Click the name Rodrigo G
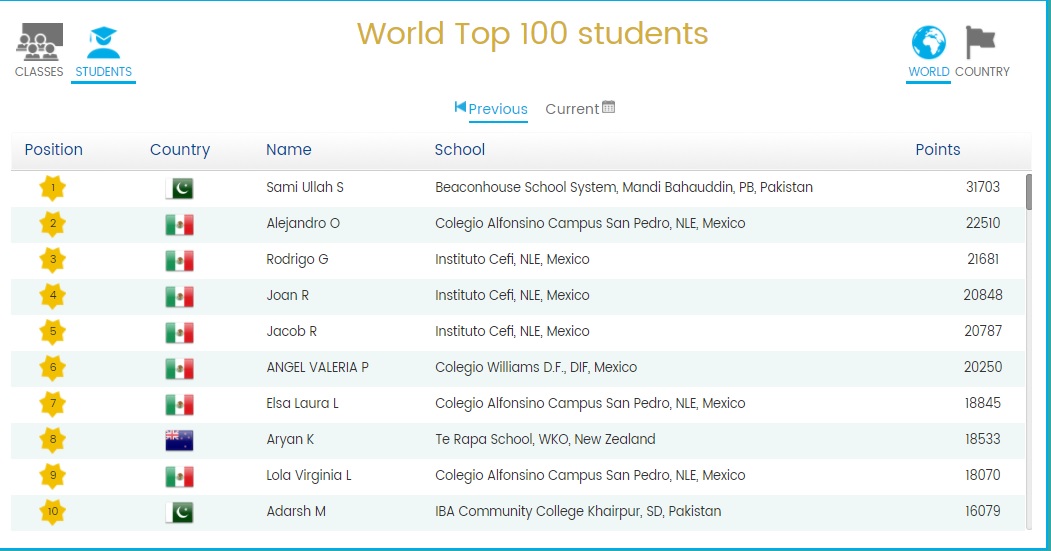This screenshot has height=551, width=1051. 297,259
